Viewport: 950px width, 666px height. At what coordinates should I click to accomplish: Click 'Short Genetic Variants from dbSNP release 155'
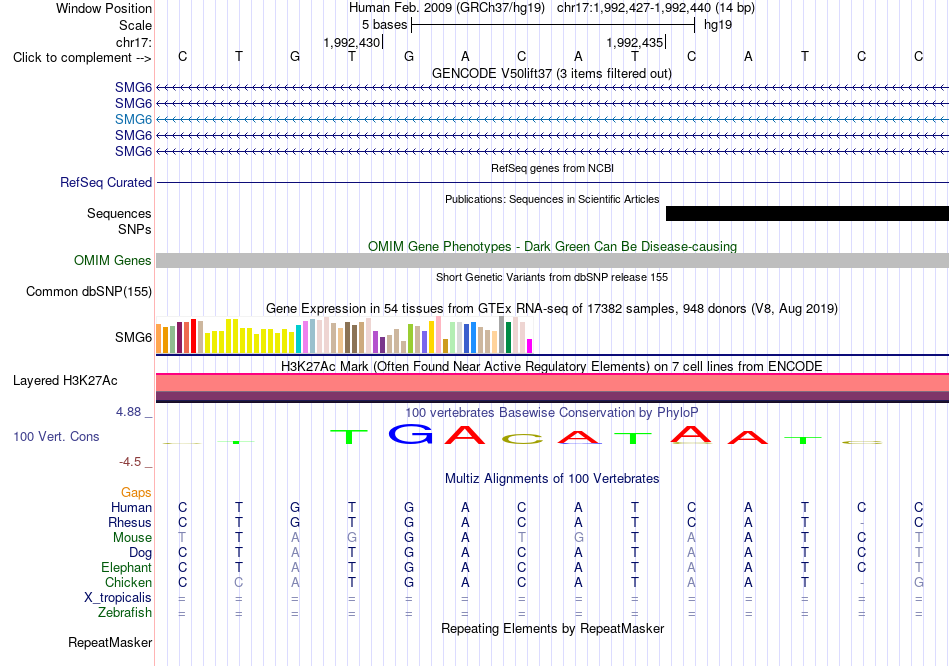click(552, 278)
